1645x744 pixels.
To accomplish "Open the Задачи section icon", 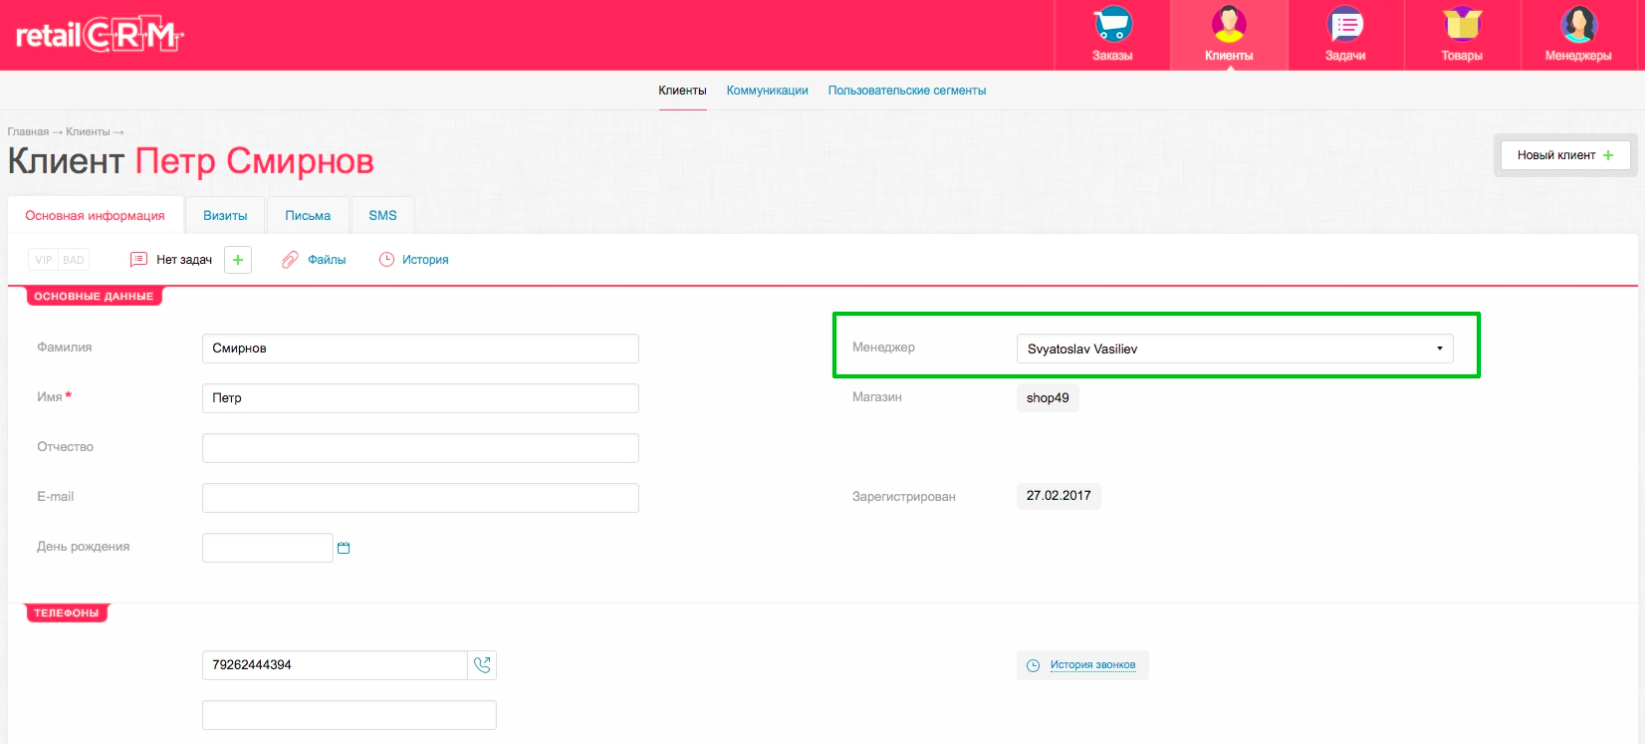I will pos(1345,25).
